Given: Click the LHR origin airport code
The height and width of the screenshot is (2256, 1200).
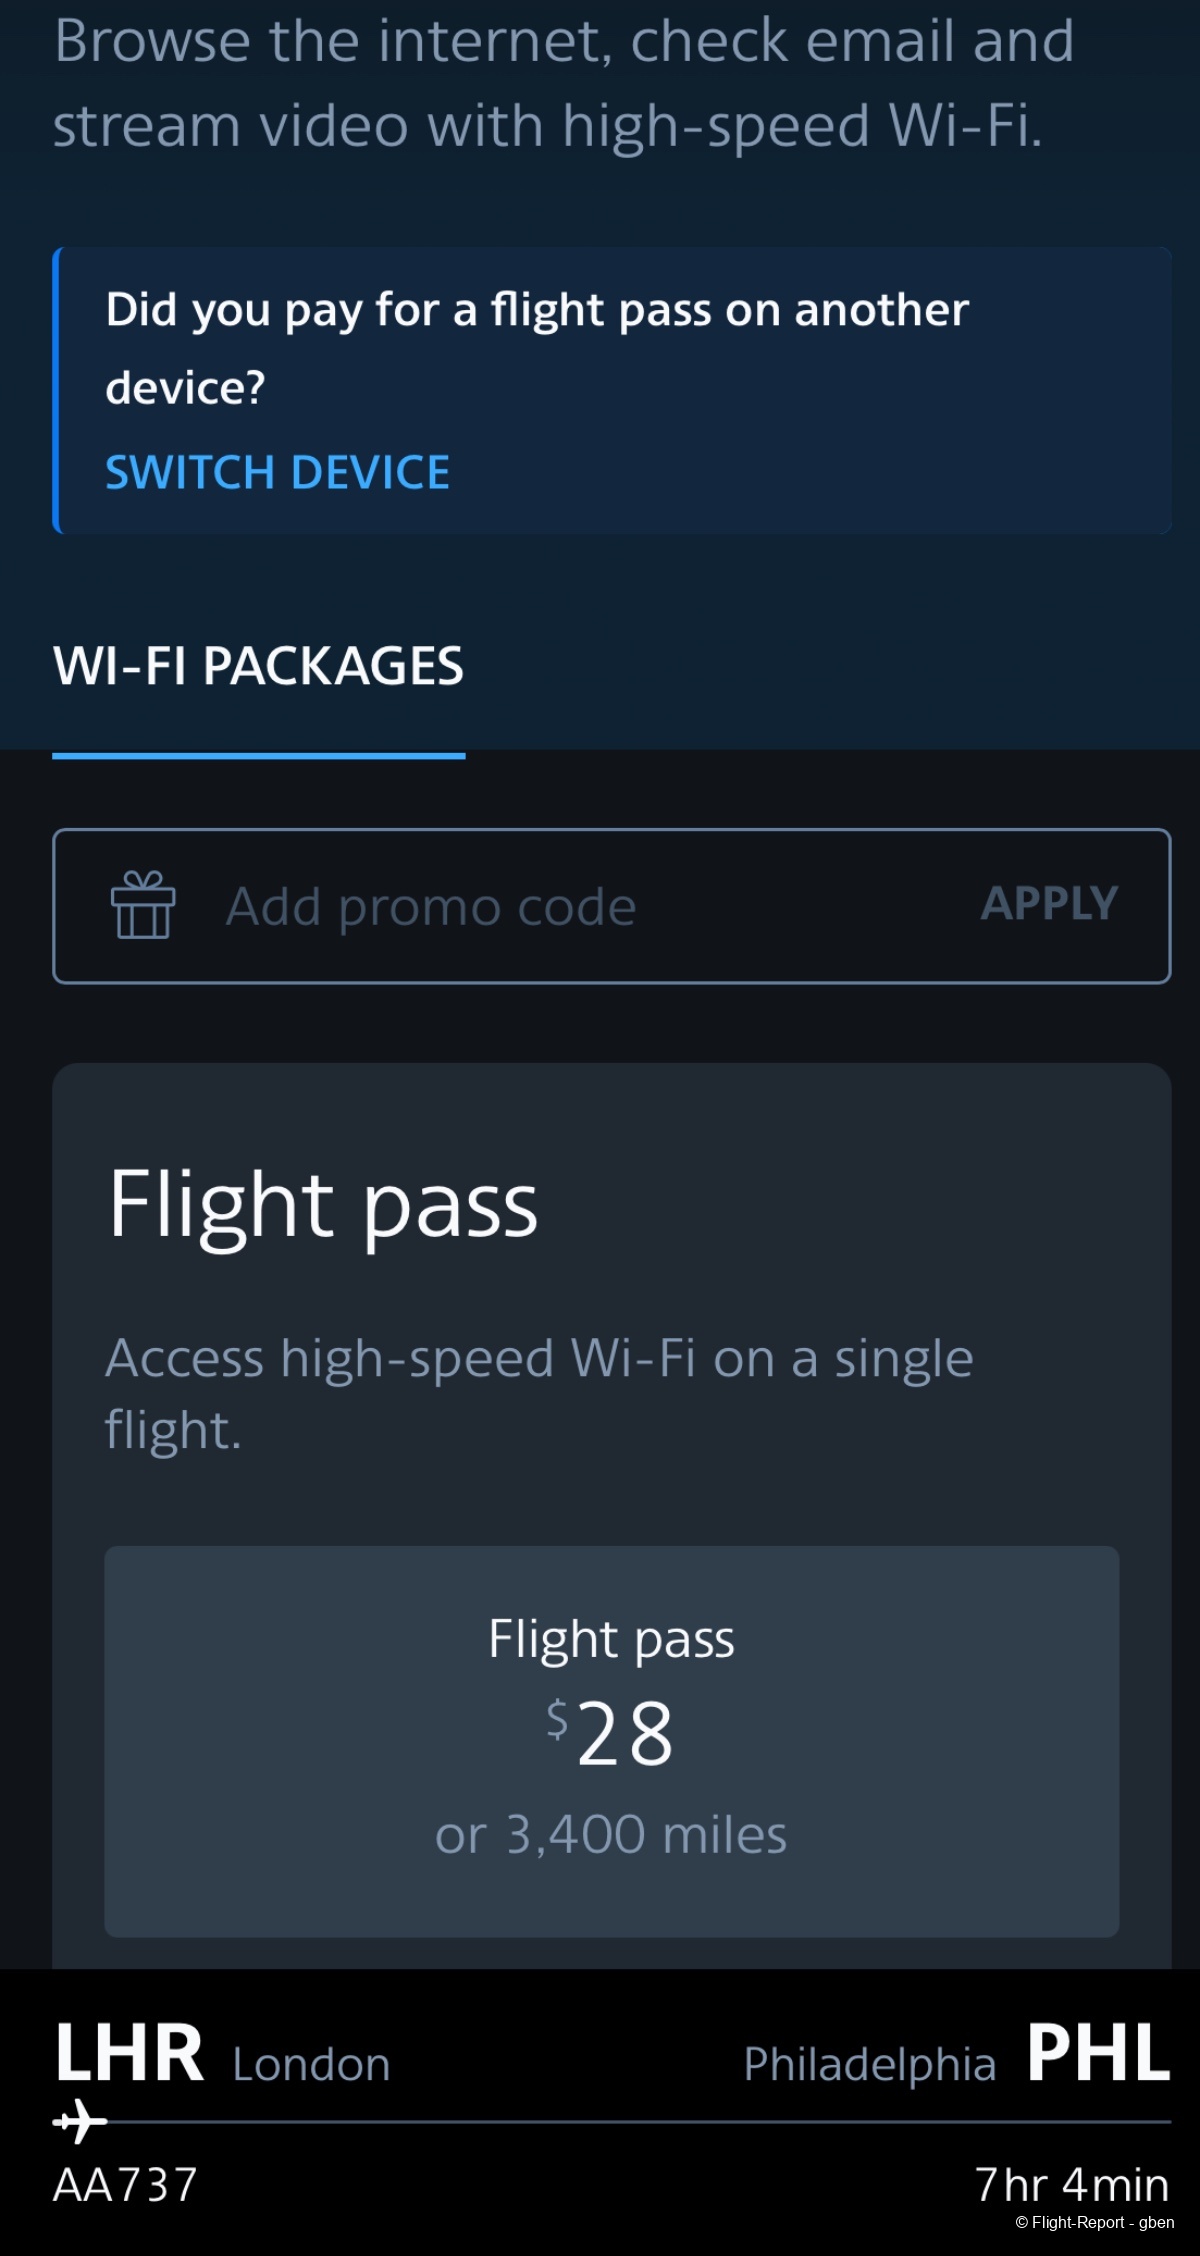Looking at the screenshot, I should pyautogui.click(x=128, y=2054).
